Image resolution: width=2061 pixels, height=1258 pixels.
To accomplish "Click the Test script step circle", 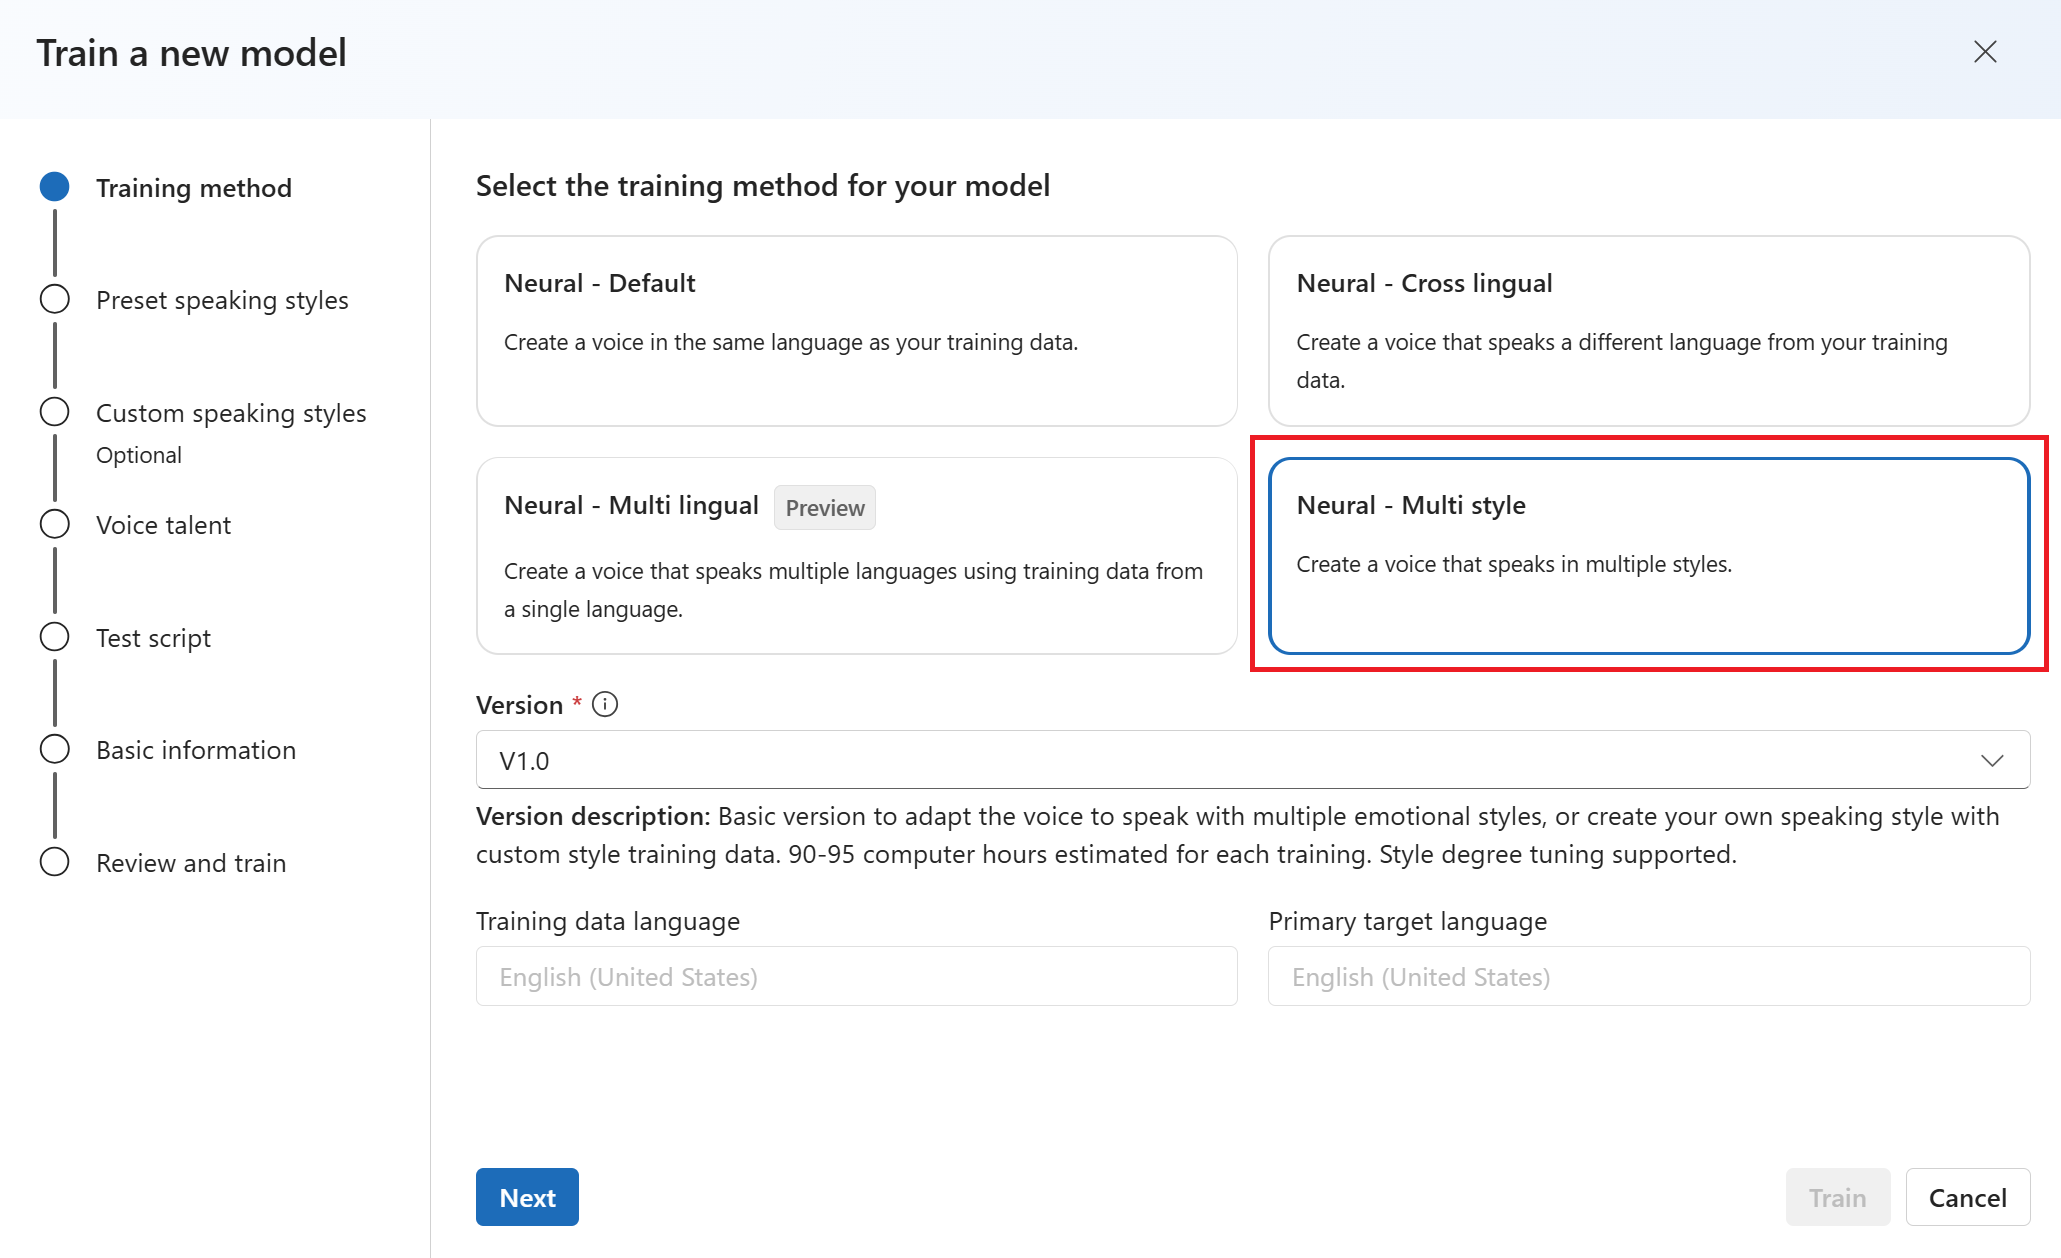I will [x=55, y=637].
